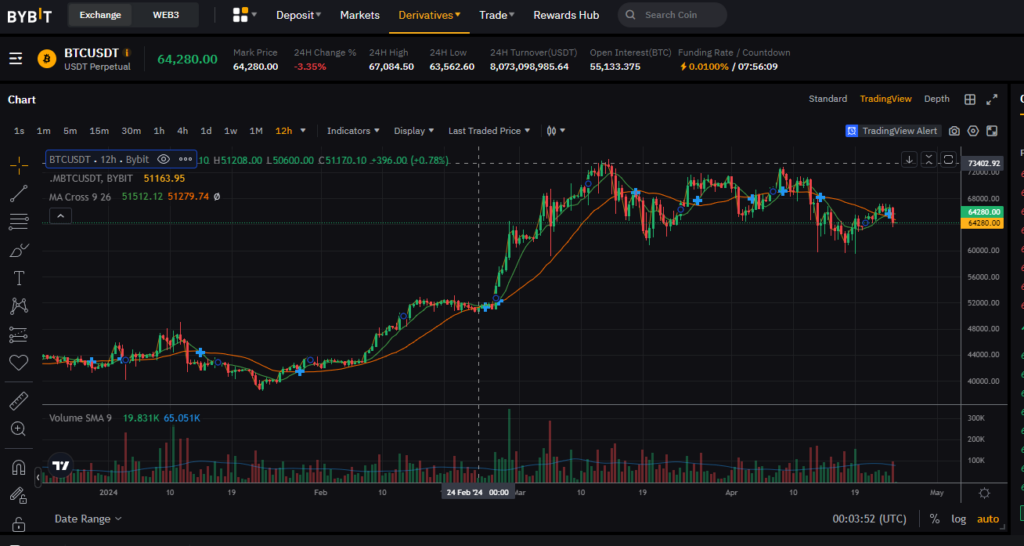
Task: Expand the timeframe dropdown next to 12h
Action: coord(303,131)
